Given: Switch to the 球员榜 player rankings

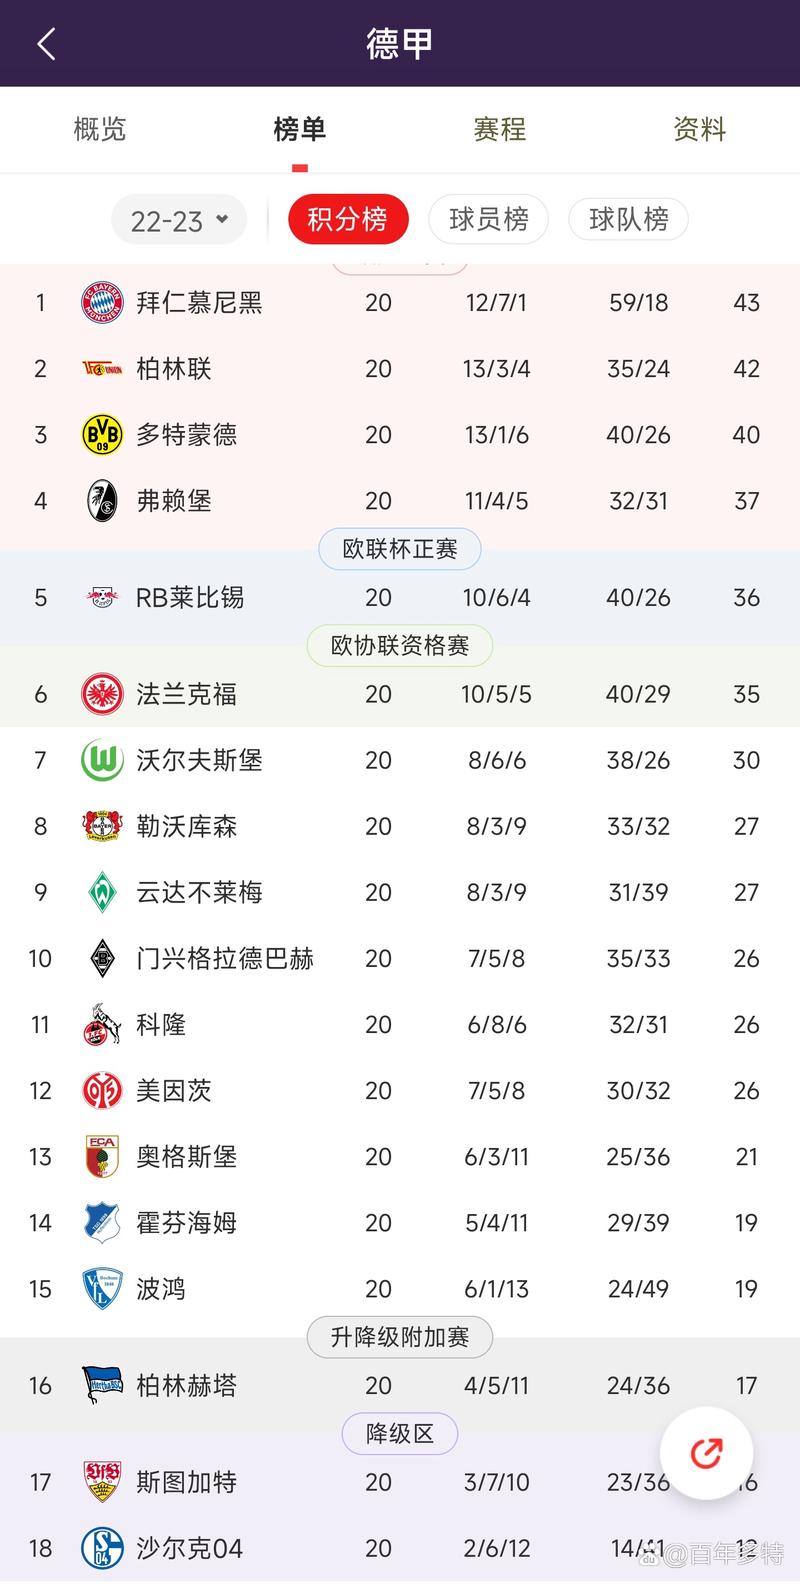Looking at the screenshot, I should tap(488, 219).
